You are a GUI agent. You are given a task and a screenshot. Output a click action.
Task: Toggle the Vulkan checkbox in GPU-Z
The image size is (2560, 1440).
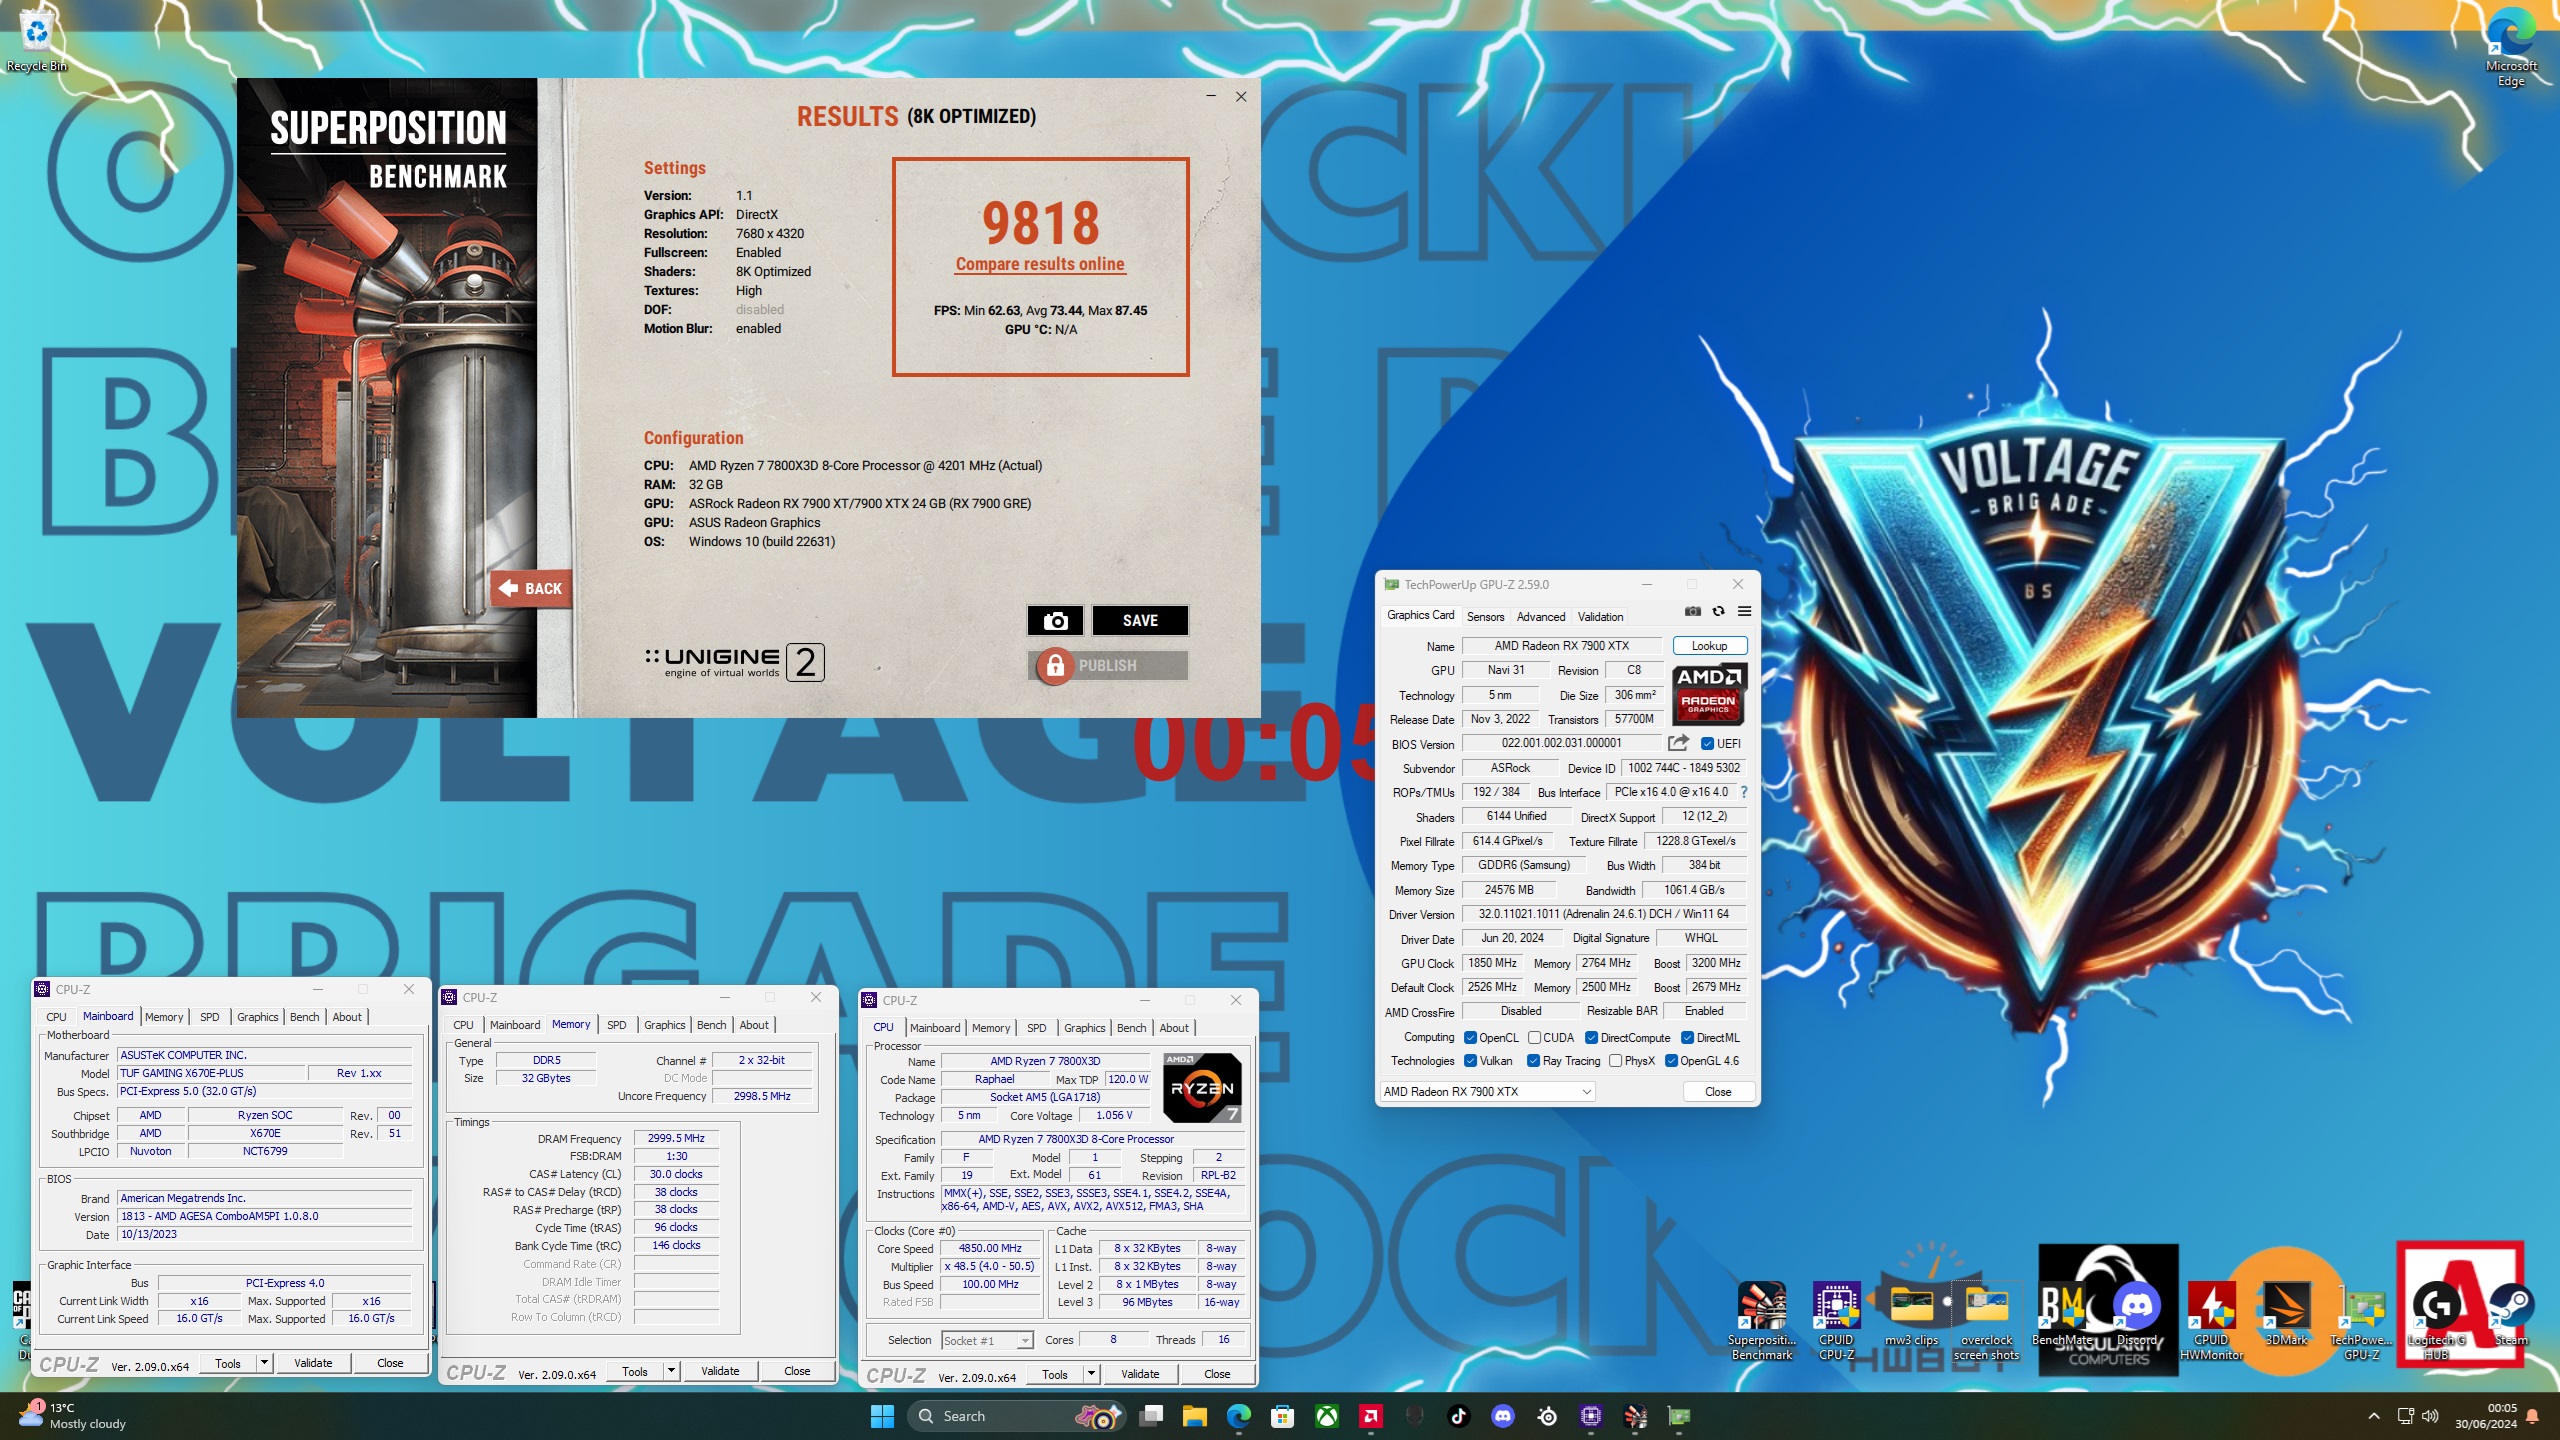pyautogui.click(x=1470, y=1061)
